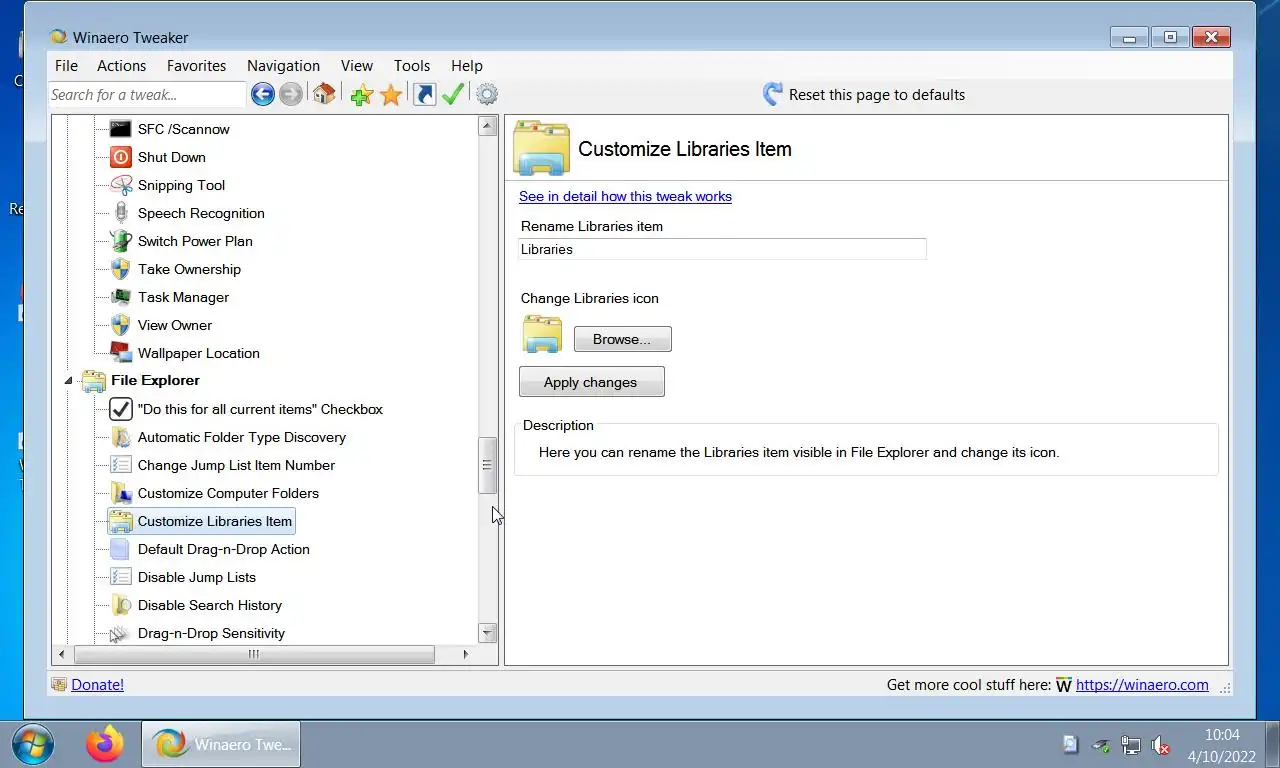The image size is (1280, 768).
Task: Click the vertical tree scrollbar thumb
Action: click(x=488, y=466)
